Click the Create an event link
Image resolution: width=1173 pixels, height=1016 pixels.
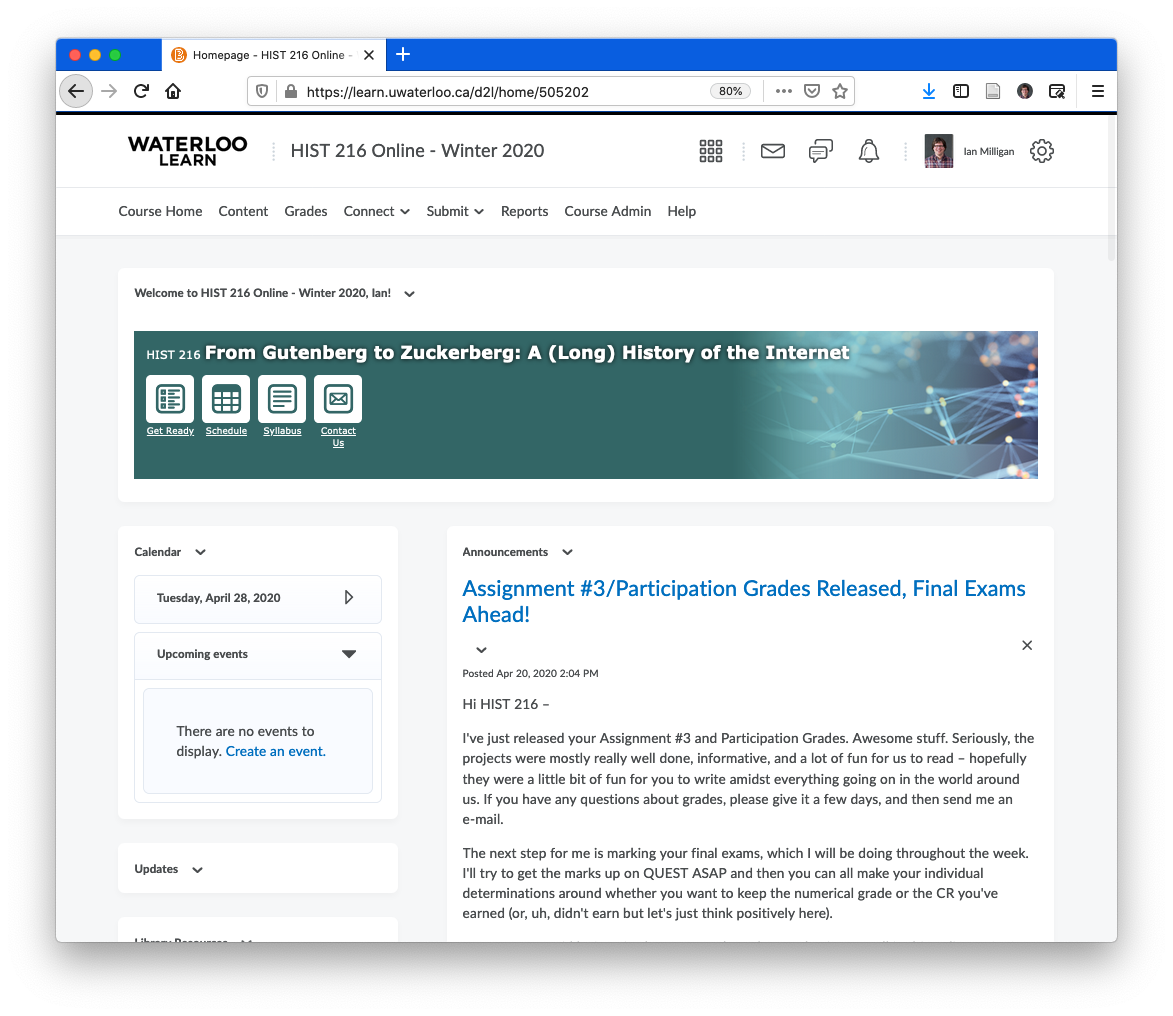(275, 751)
